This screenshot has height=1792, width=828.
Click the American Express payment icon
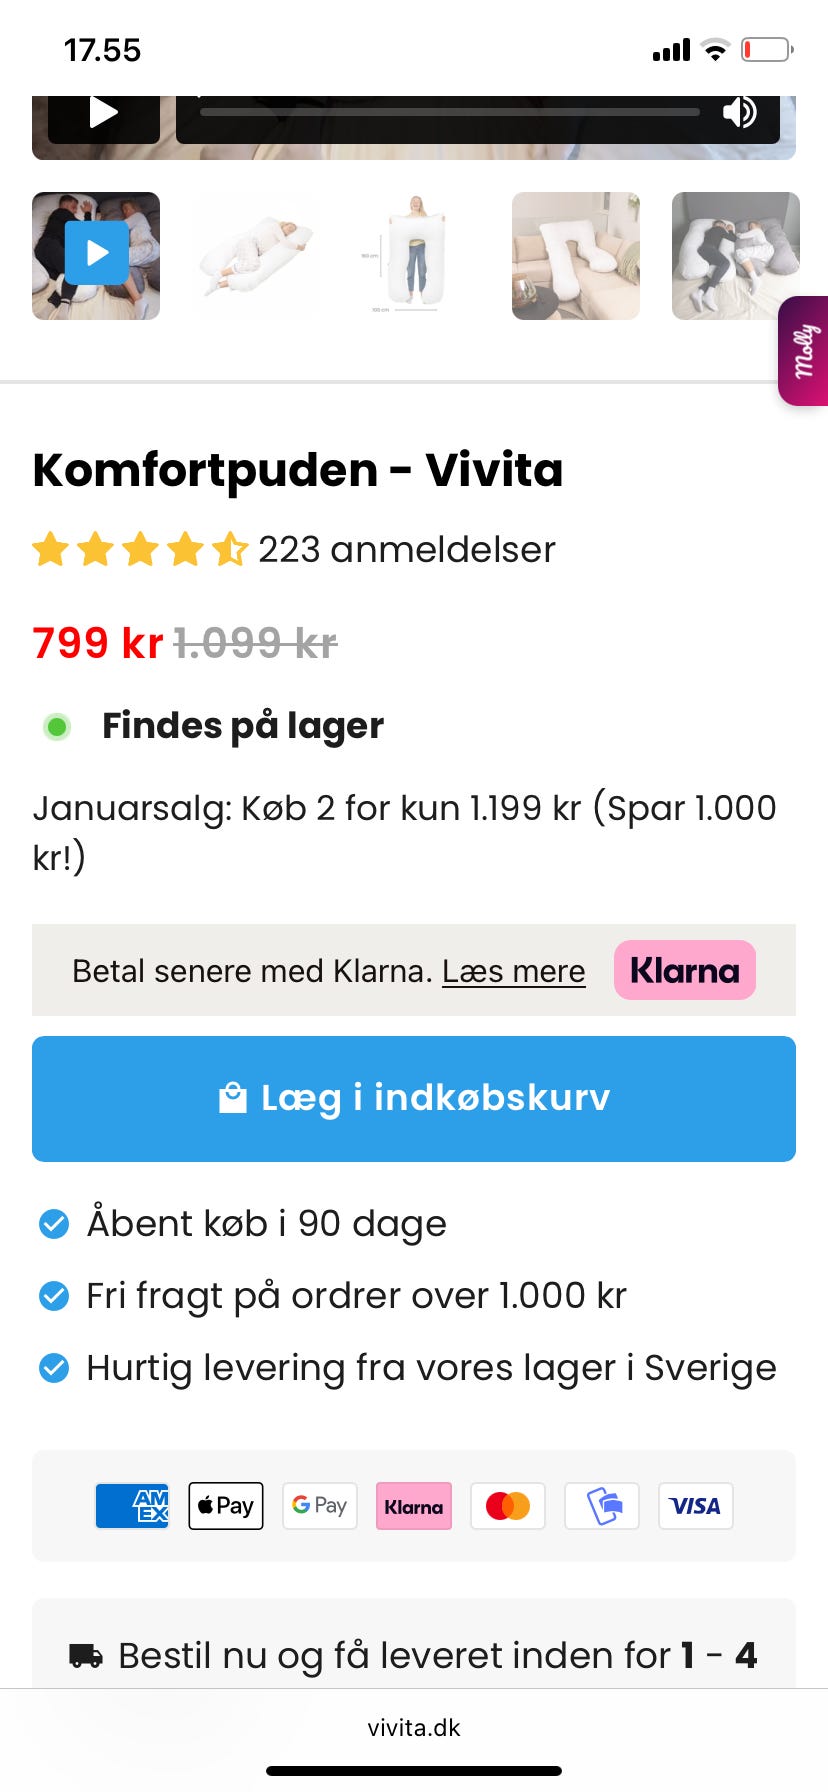click(132, 1506)
